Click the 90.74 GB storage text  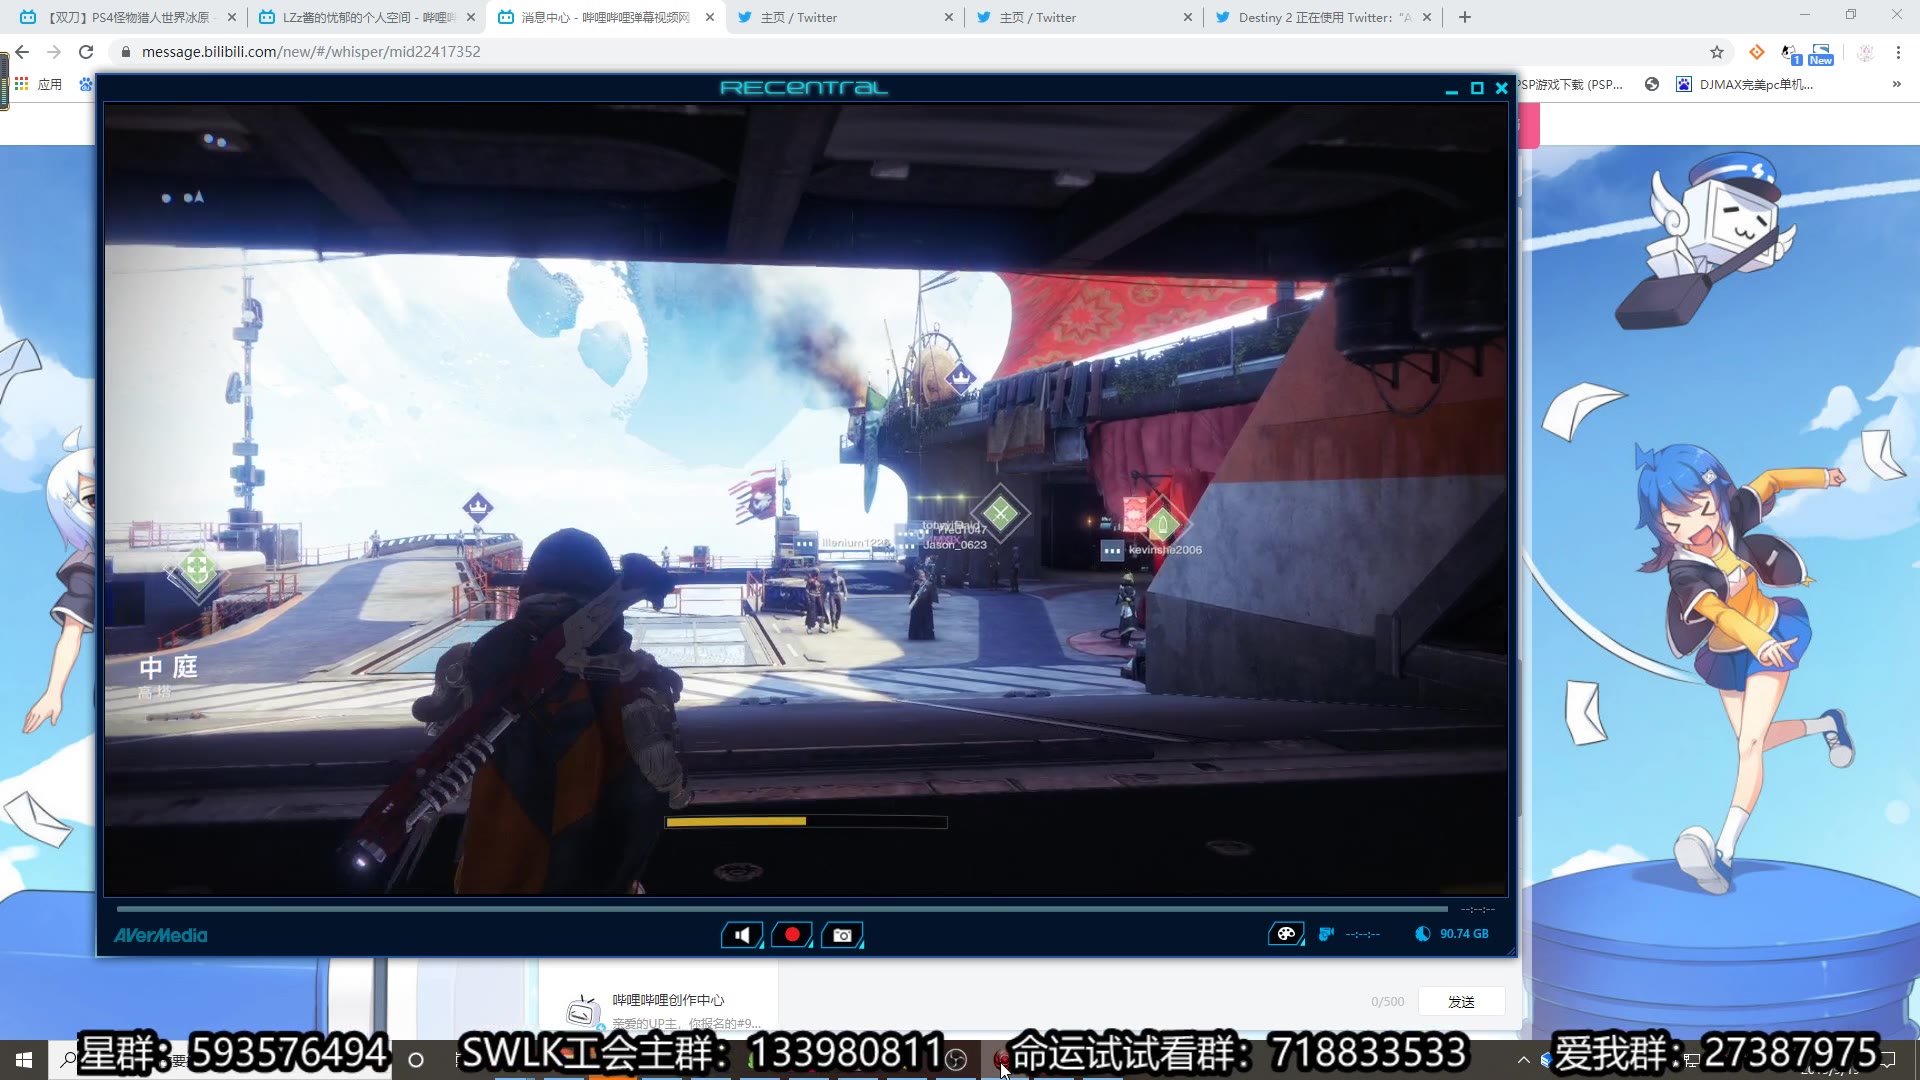click(x=1464, y=934)
